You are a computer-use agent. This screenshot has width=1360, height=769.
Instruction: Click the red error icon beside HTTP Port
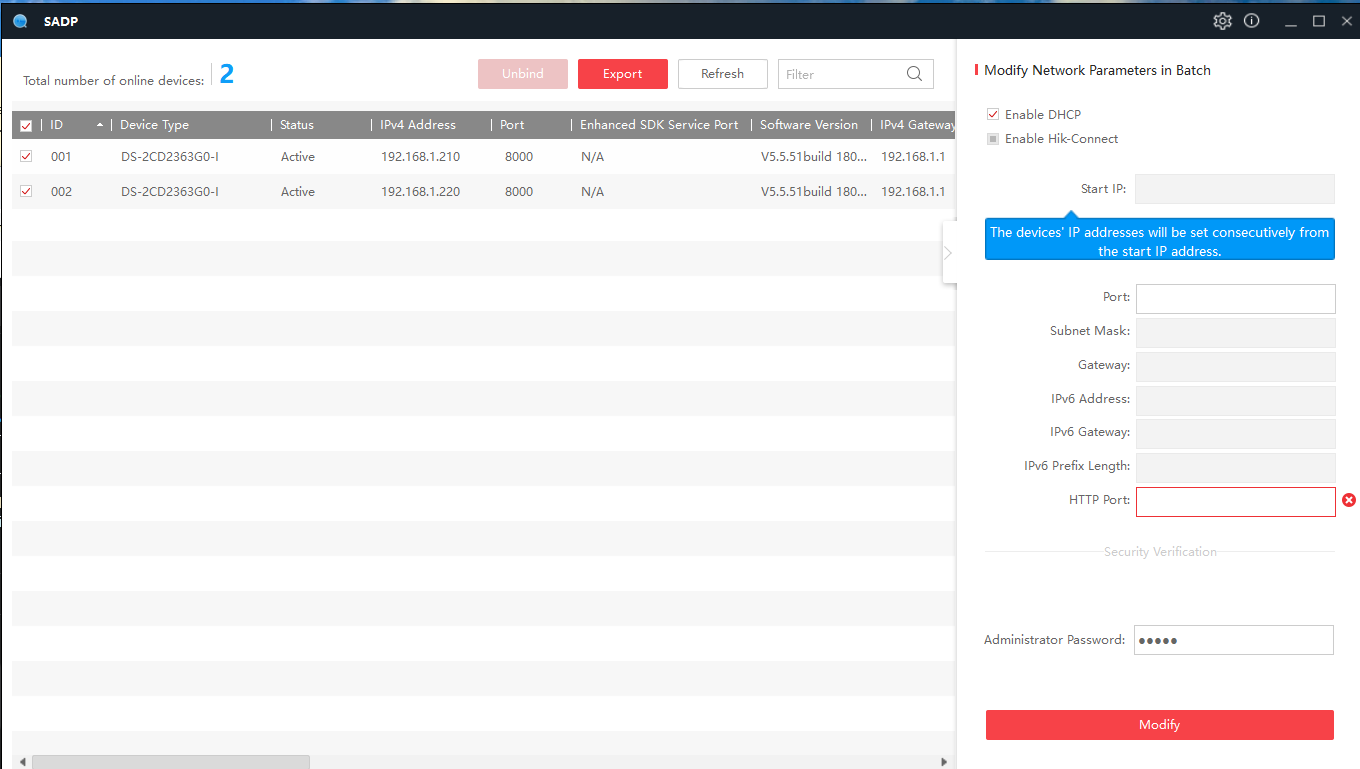(1348, 500)
